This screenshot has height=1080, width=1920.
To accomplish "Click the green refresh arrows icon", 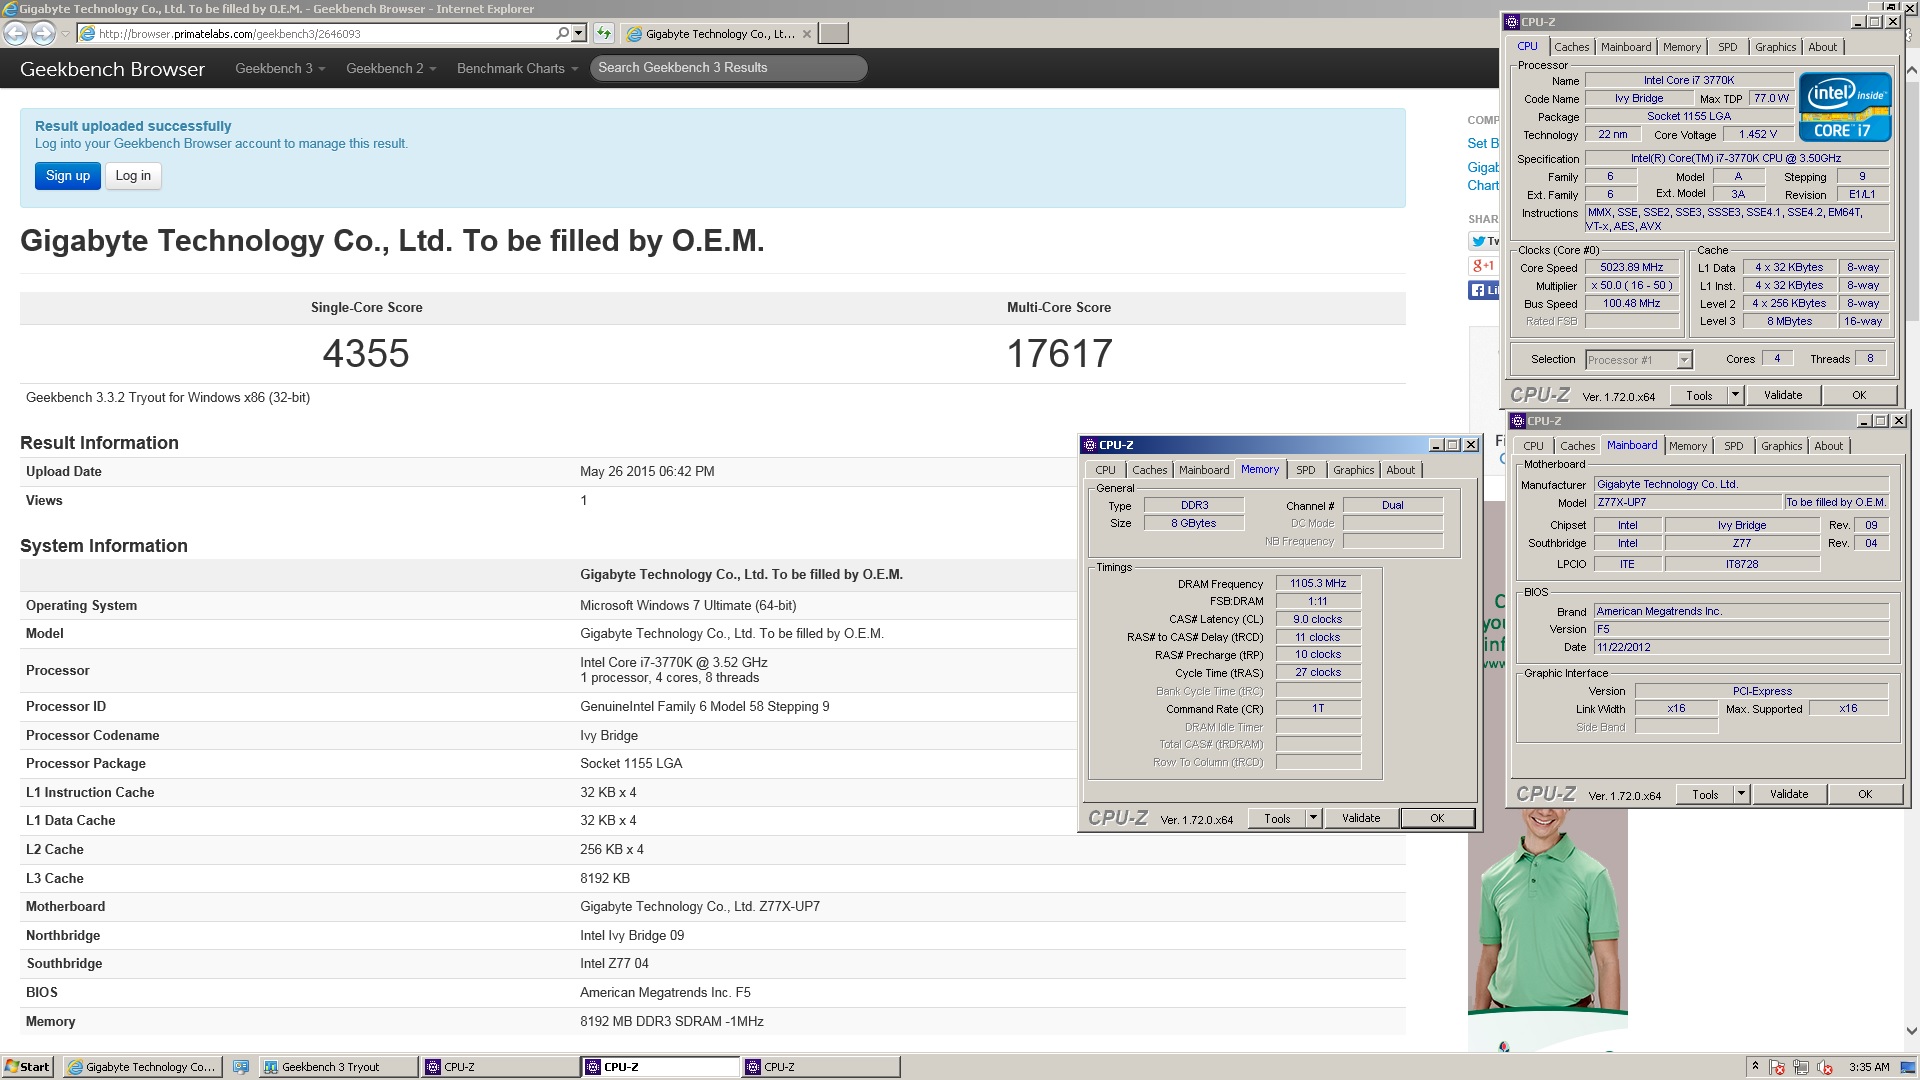I will pos(603,33).
